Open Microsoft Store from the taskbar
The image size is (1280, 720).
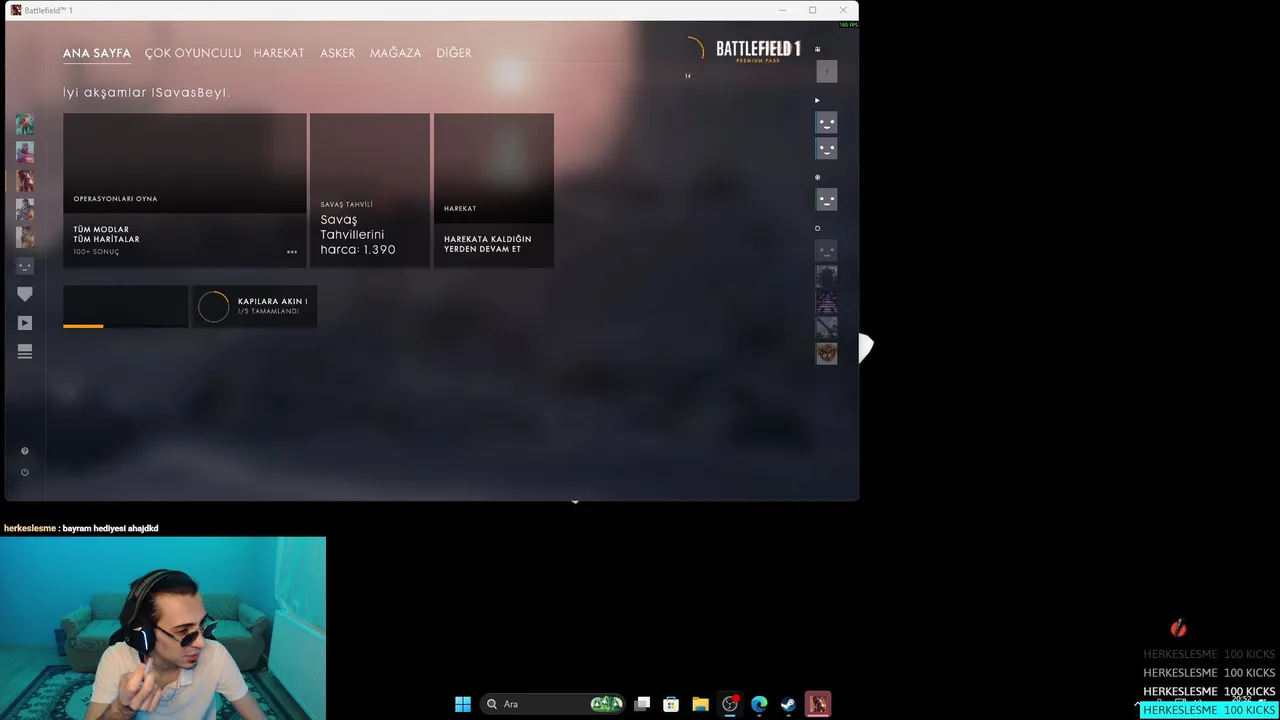point(671,704)
